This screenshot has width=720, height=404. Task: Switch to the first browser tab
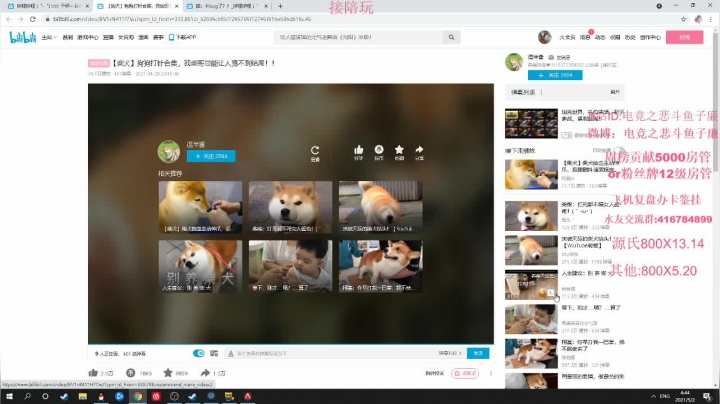click(48, 6)
